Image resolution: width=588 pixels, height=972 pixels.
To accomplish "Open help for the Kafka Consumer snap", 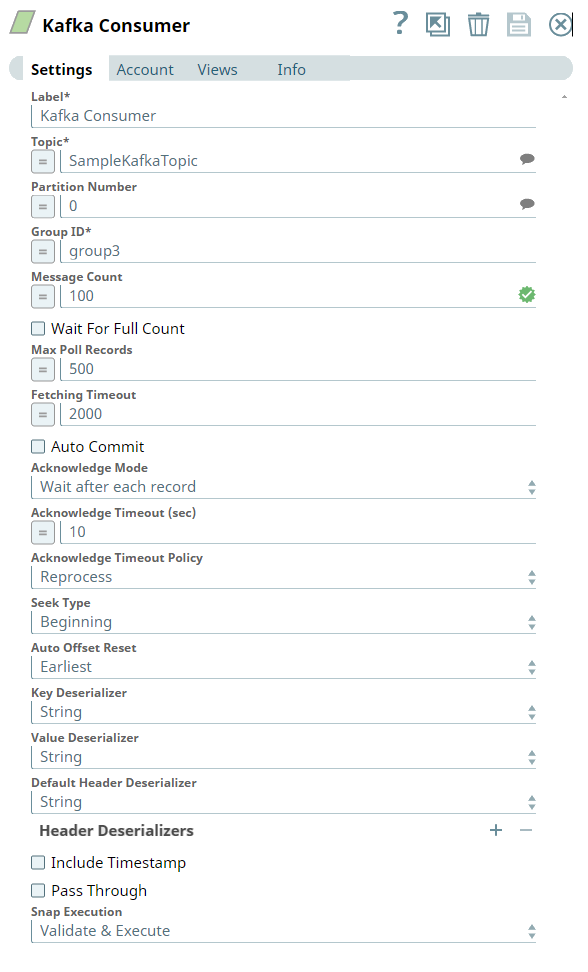I will click(x=400, y=24).
